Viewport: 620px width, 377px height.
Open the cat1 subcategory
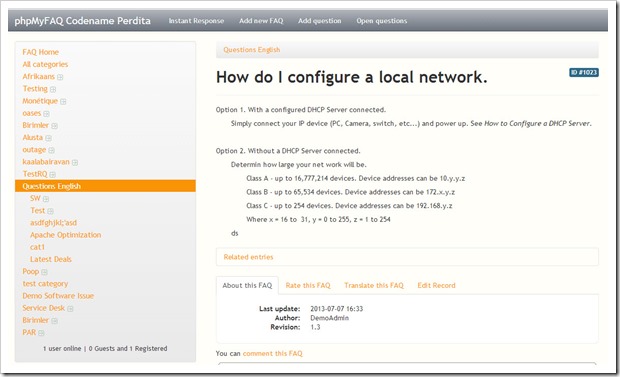tap(37, 247)
